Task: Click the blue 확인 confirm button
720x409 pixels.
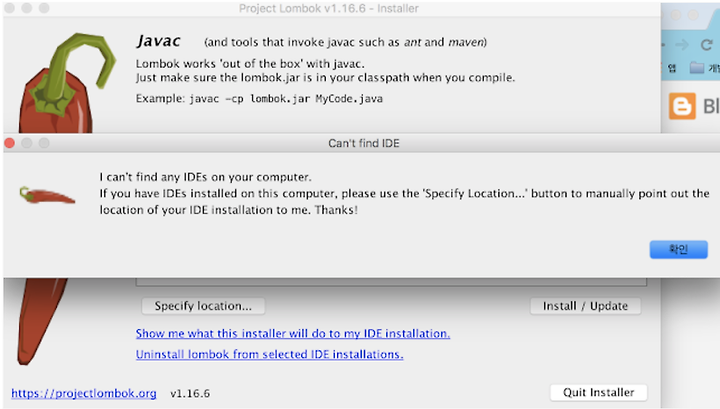Action: pyautogui.click(x=678, y=249)
